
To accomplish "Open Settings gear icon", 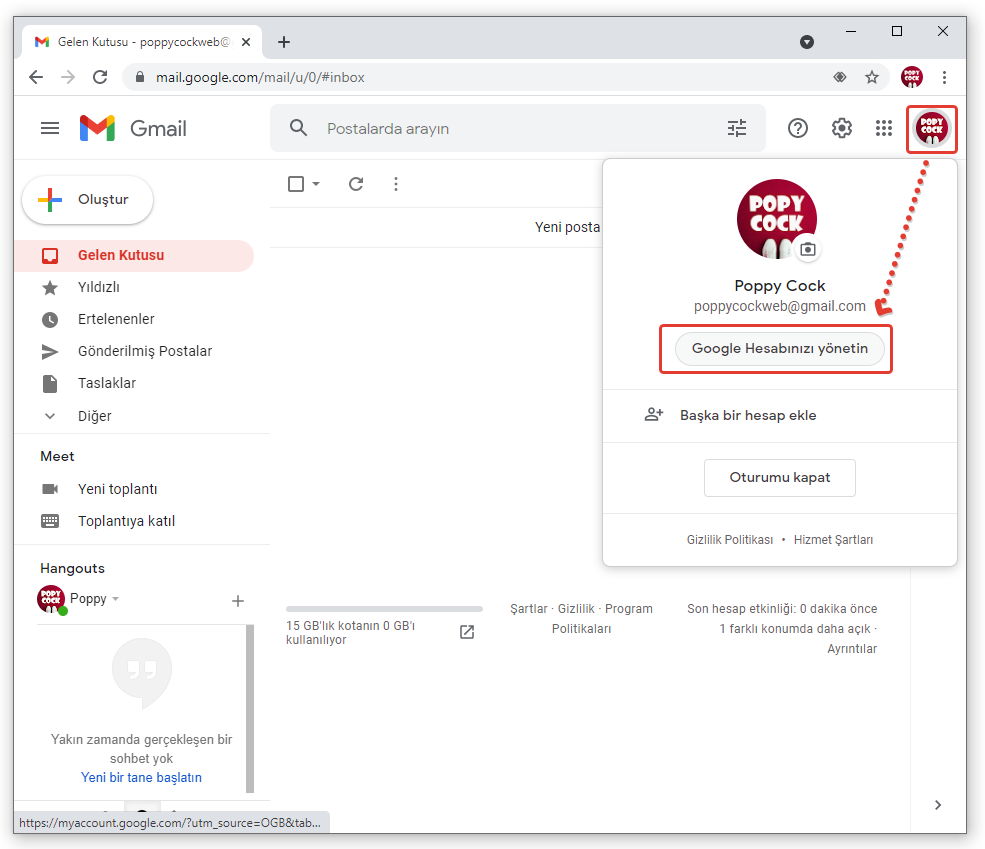I will tap(842, 128).
